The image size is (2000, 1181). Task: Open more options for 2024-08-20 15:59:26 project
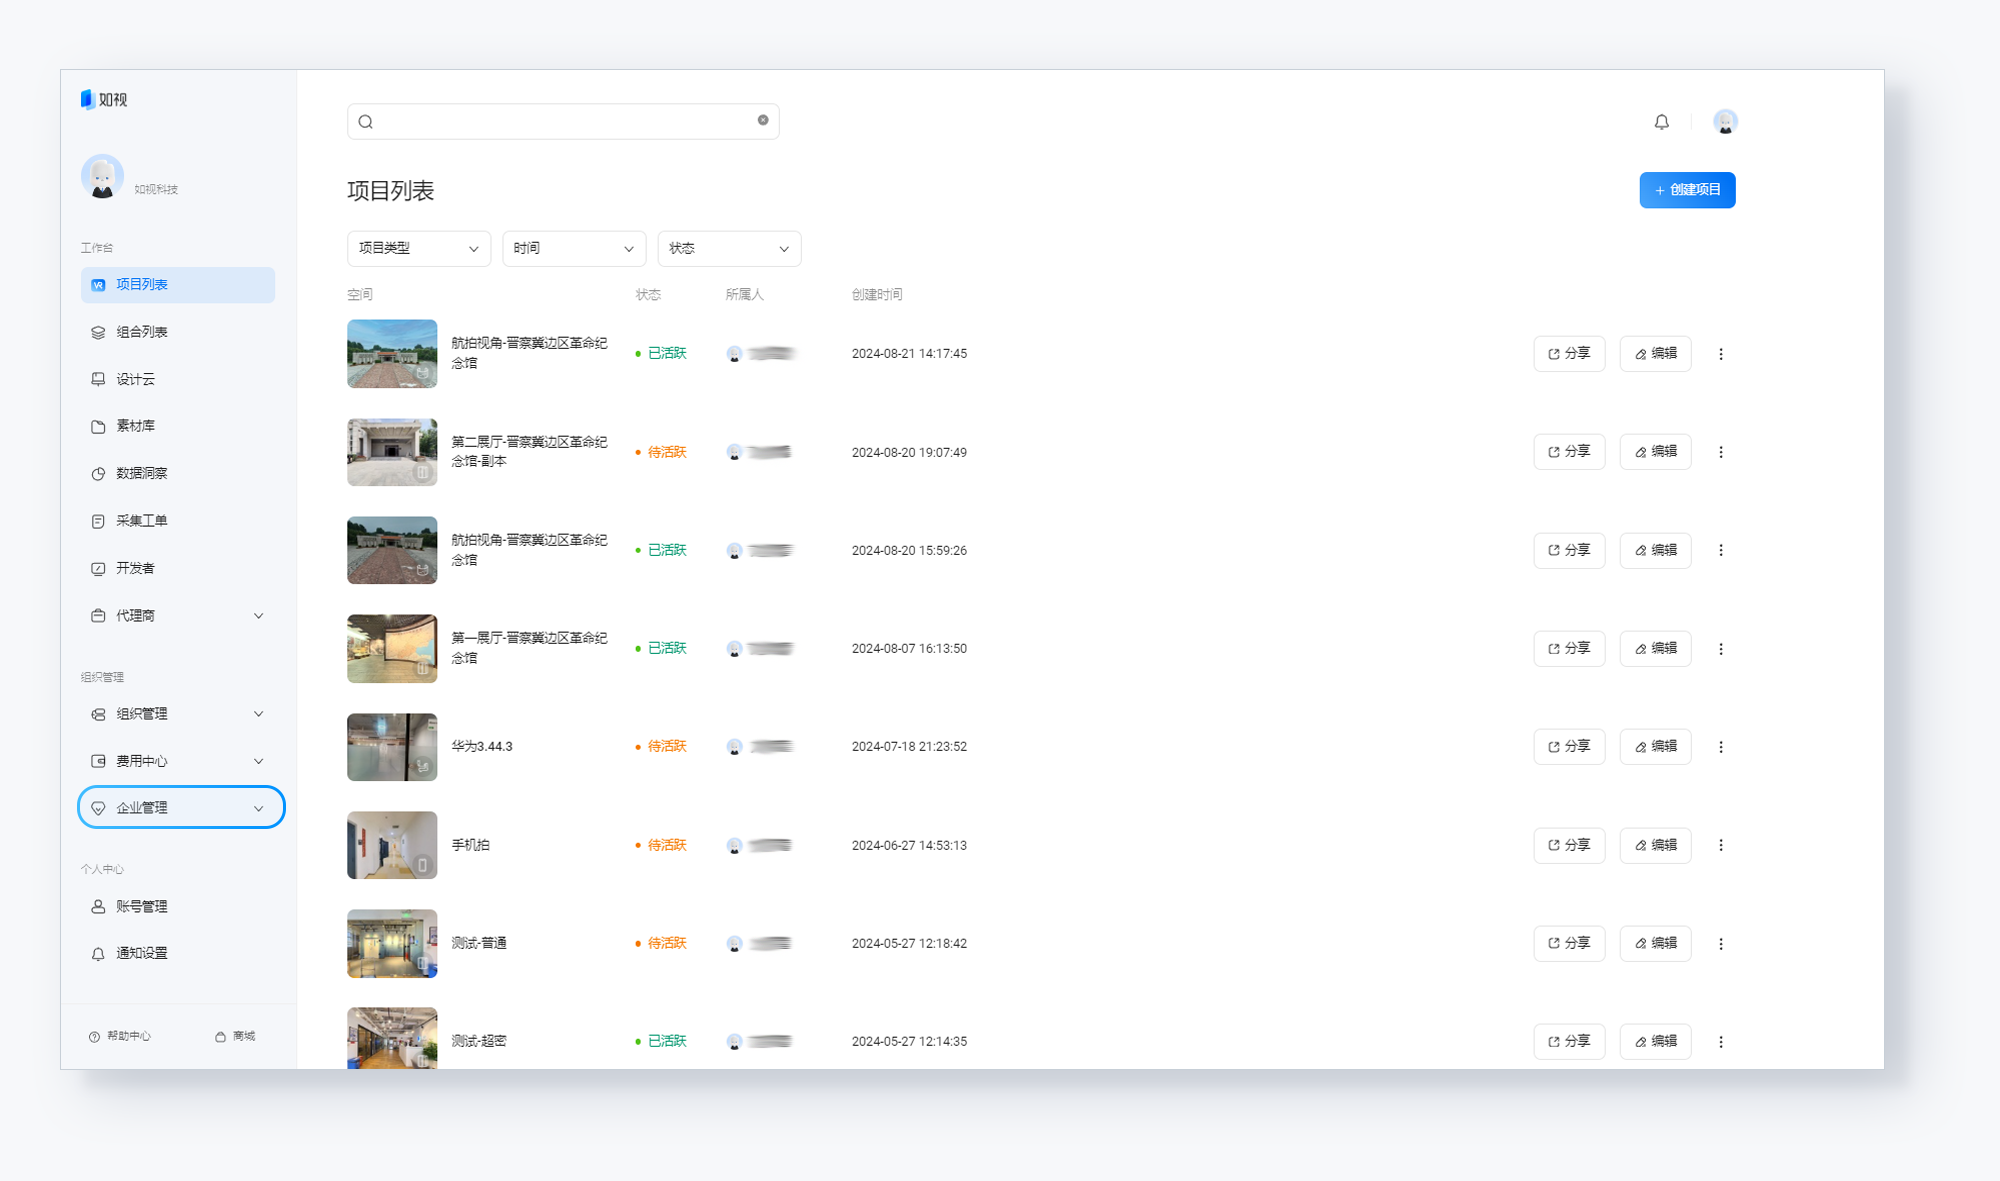1721,550
